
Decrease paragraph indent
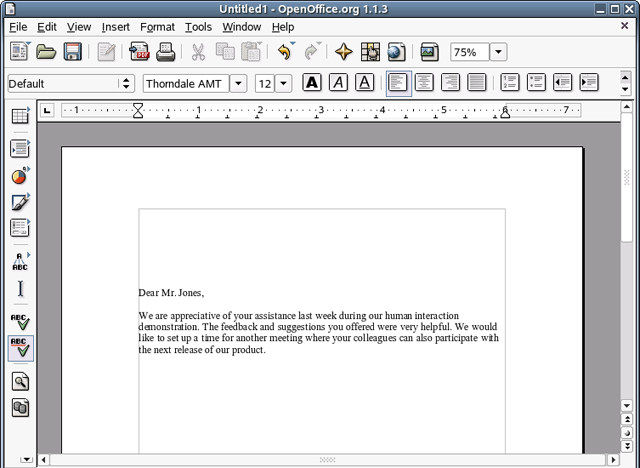pyautogui.click(x=562, y=83)
